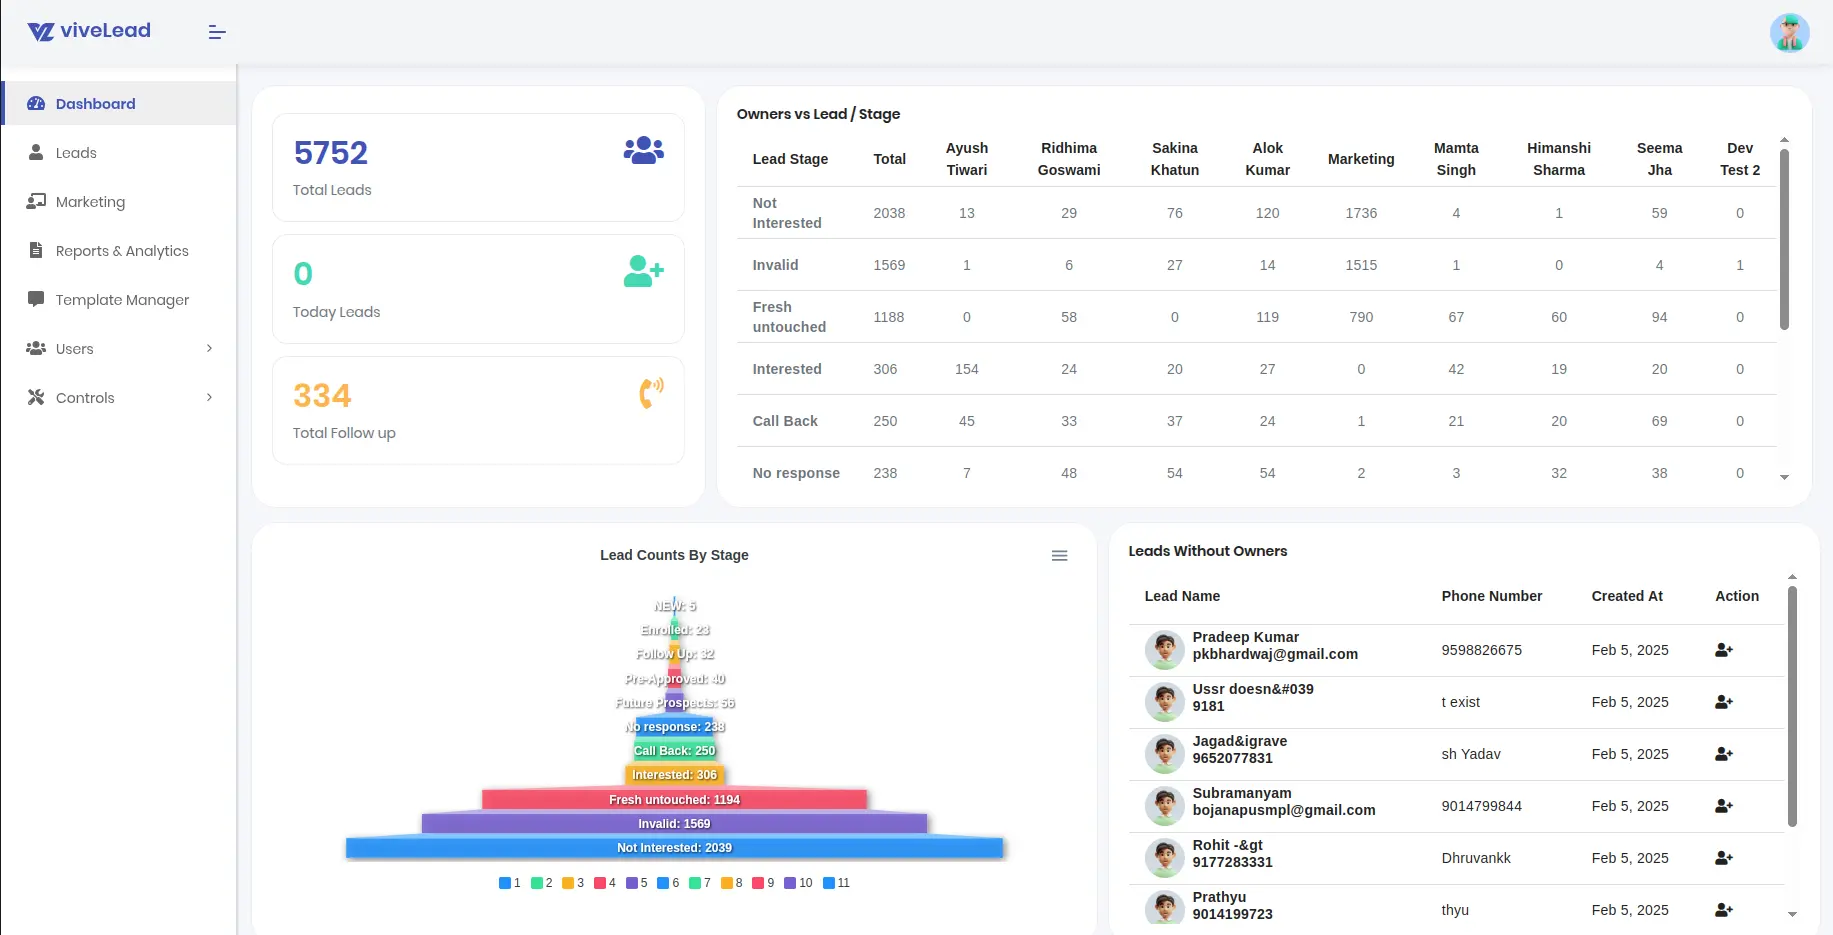Select Dashboard in the sidebar
1833x935 pixels.
95,103
